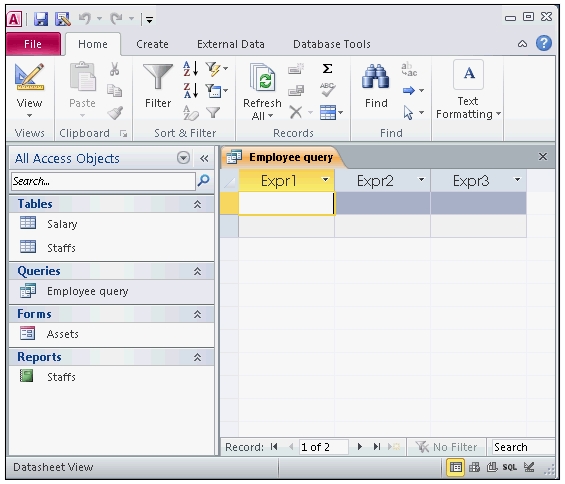Image resolution: width=565 pixels, height=484 pixels.
Task: Open the Expr1 column dropdown arrow
Action: pos(325,179)
